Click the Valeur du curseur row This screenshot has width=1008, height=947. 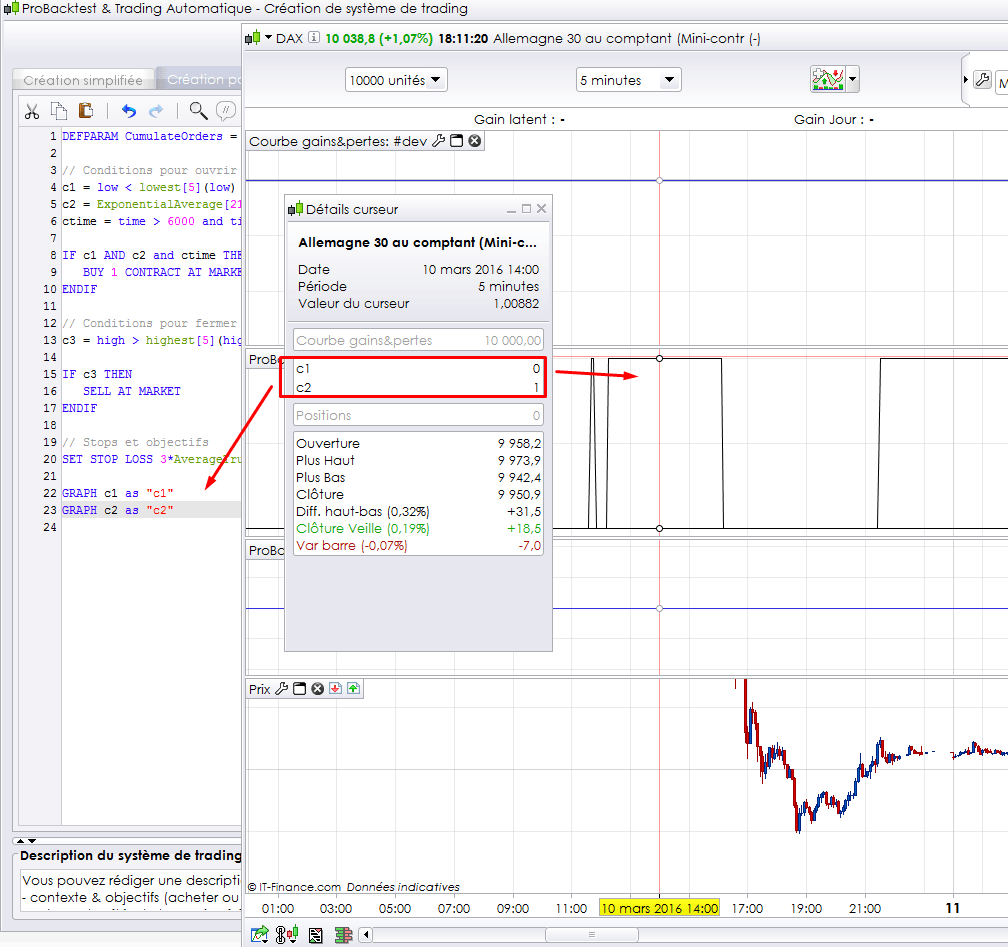point(418,303)
